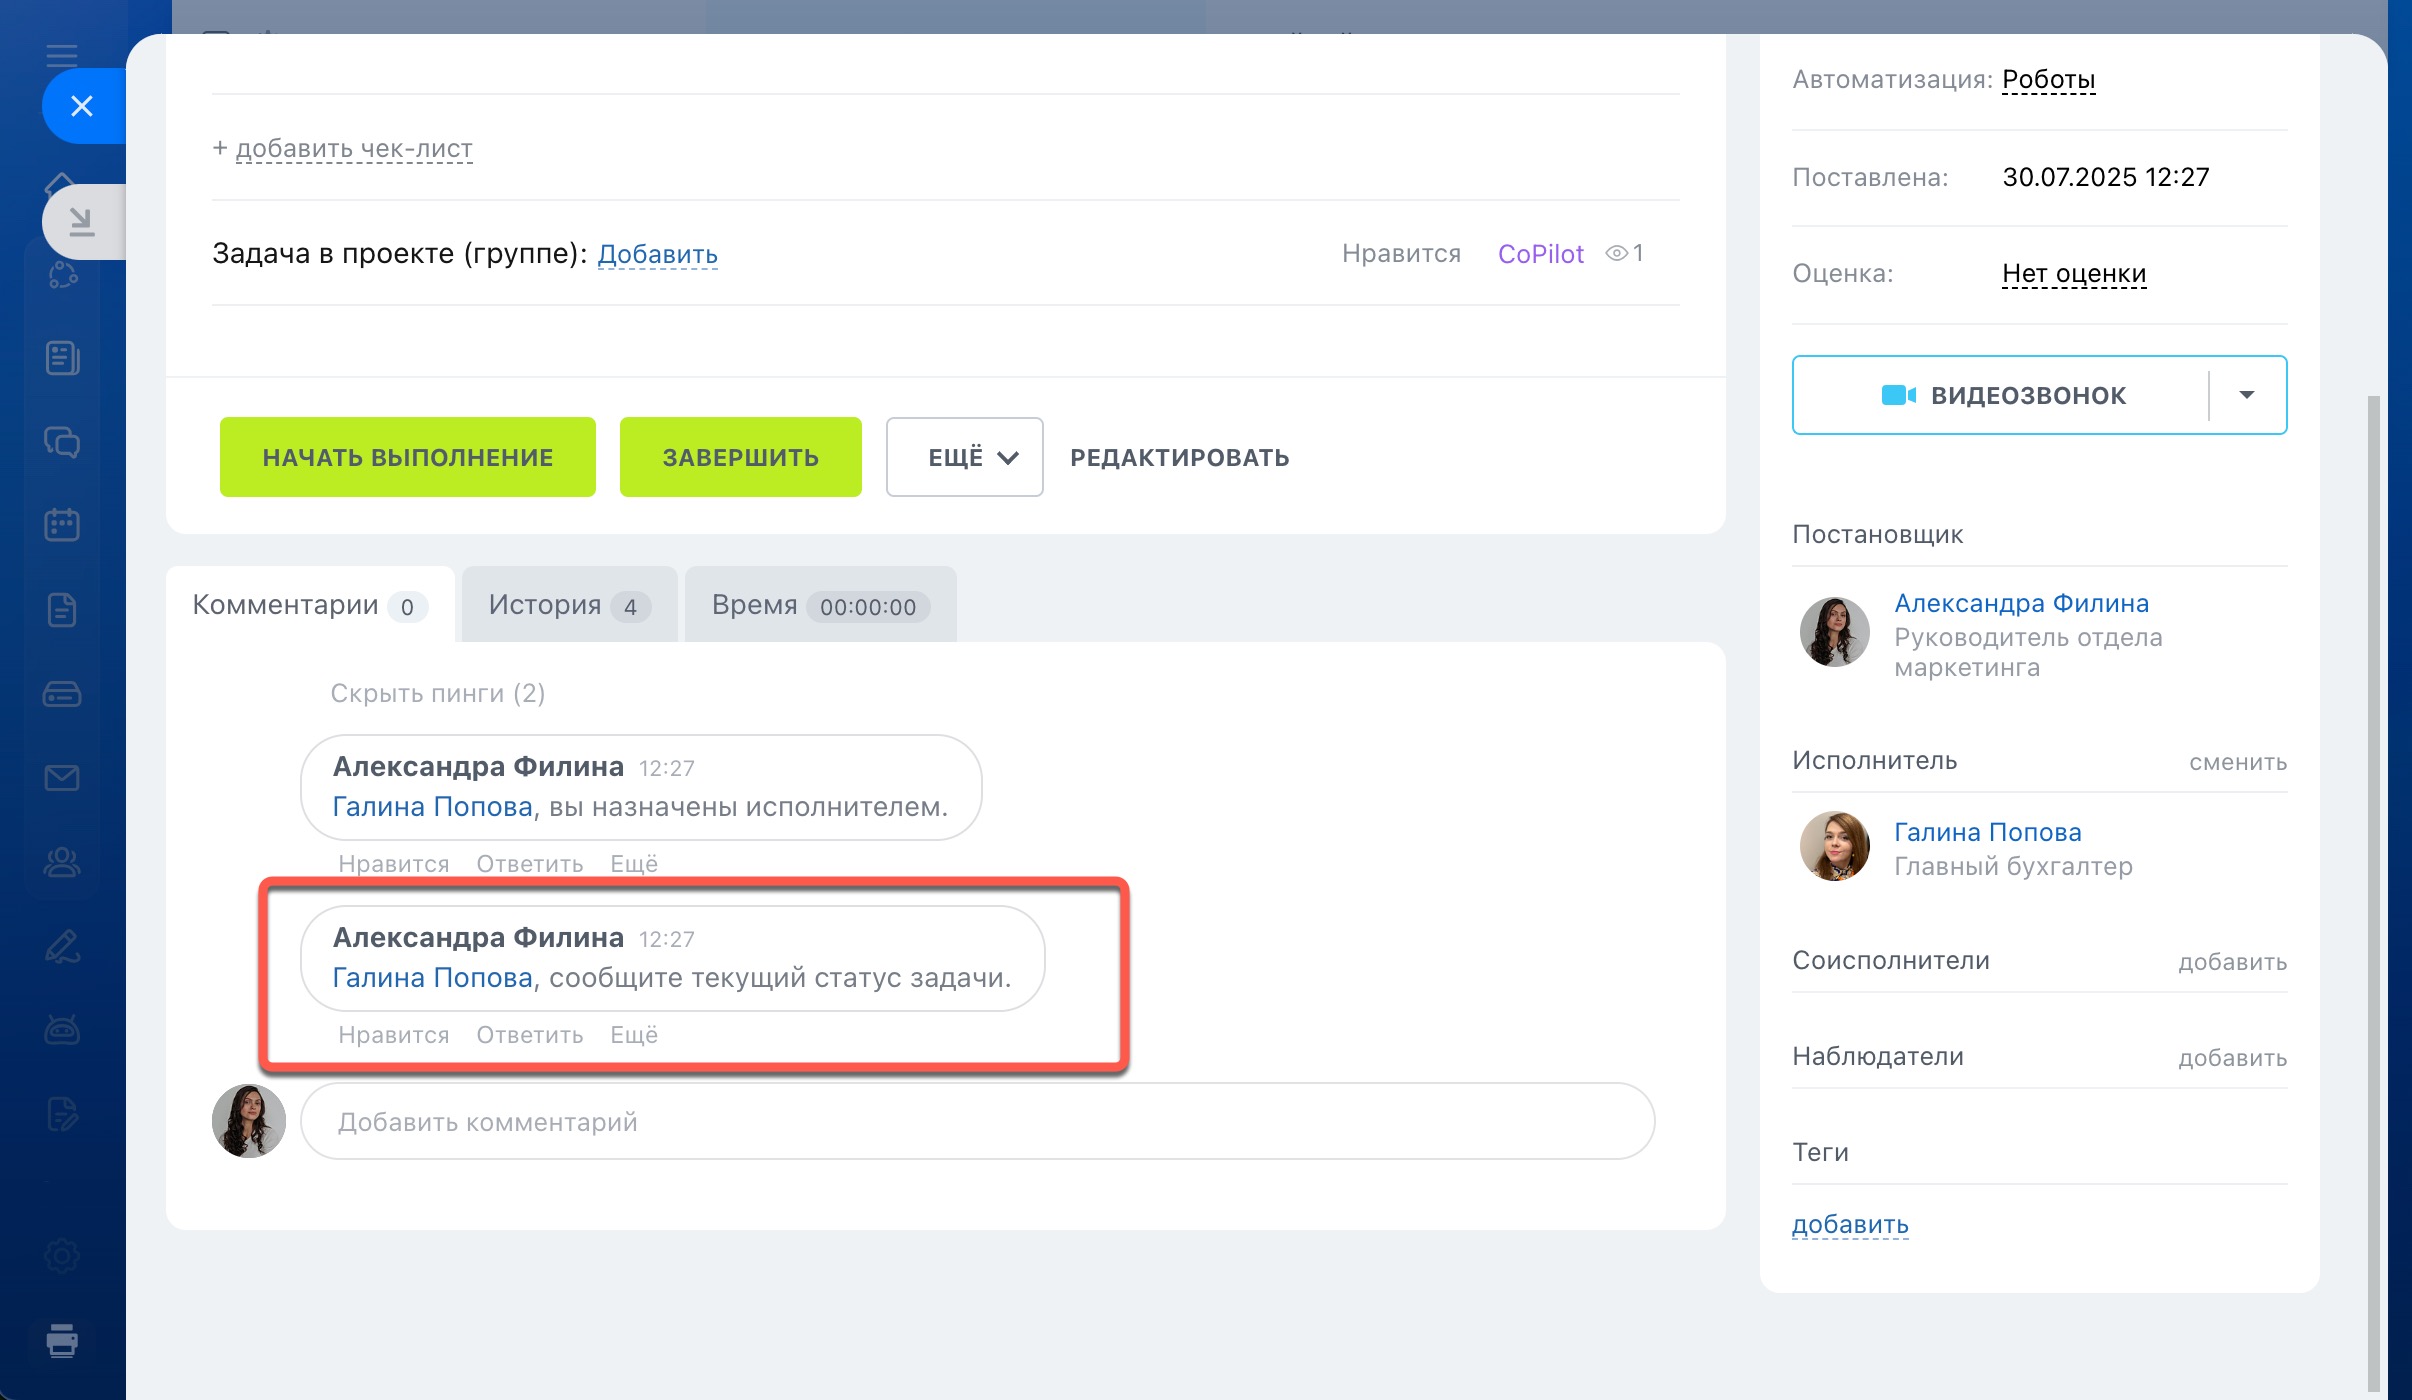Open Ещё under the 'вы назначены исполнителем' comment
Screen dimensions: 2412x1400
pyautogui.click(x=634, y=864)
